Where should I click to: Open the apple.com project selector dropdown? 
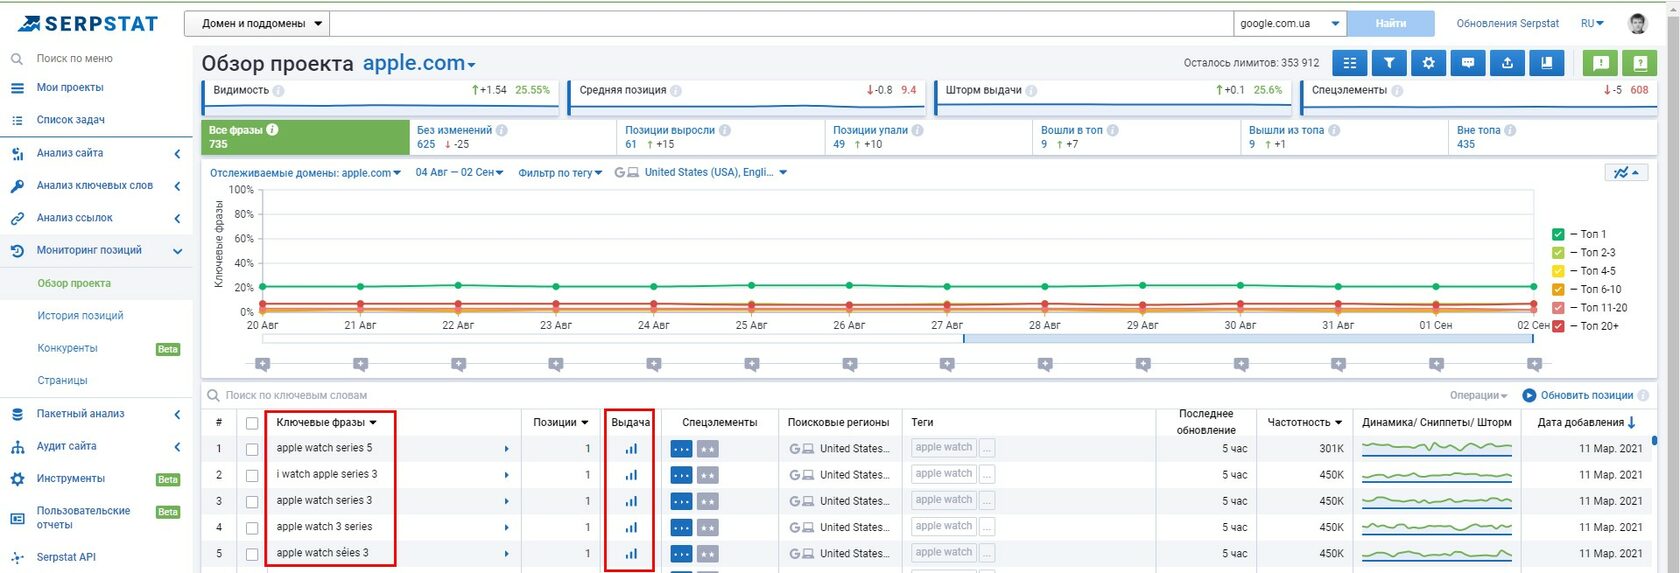coord(419,63)
